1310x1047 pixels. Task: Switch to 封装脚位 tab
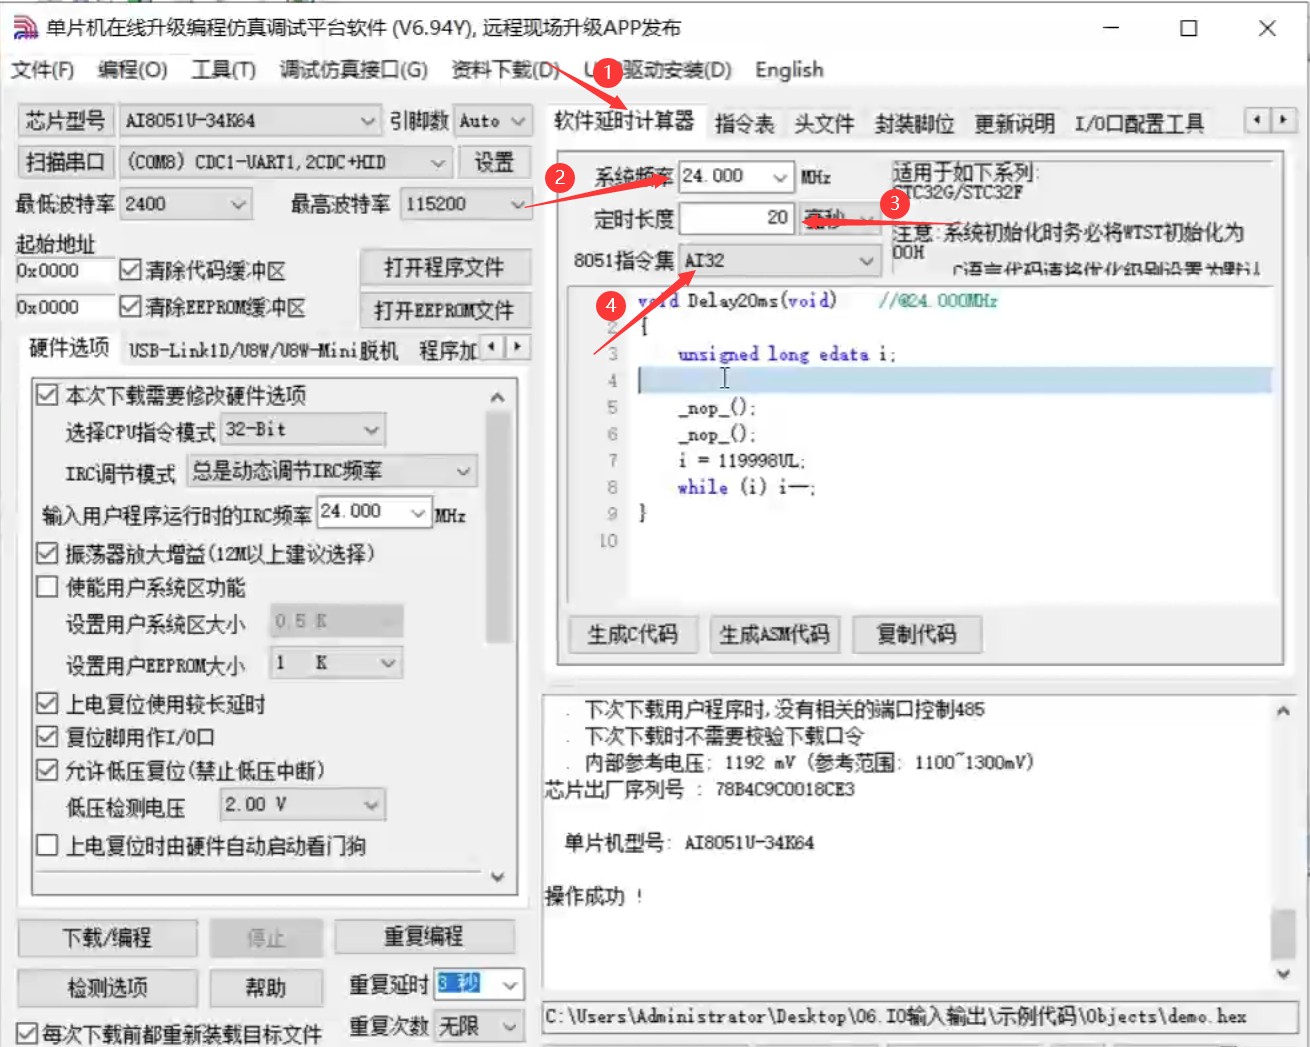pos(914,124)
